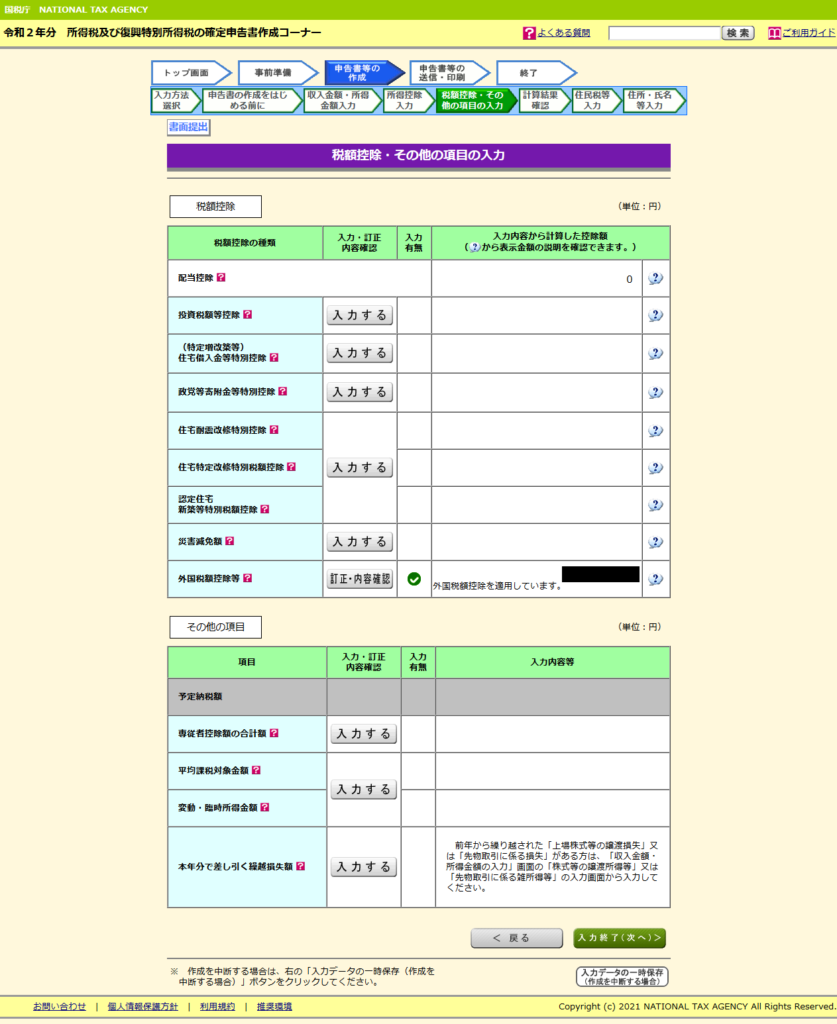Open 訂正・内容確認 for 外国税額控除等
The image size is (837, 1024).
point(360,579)
